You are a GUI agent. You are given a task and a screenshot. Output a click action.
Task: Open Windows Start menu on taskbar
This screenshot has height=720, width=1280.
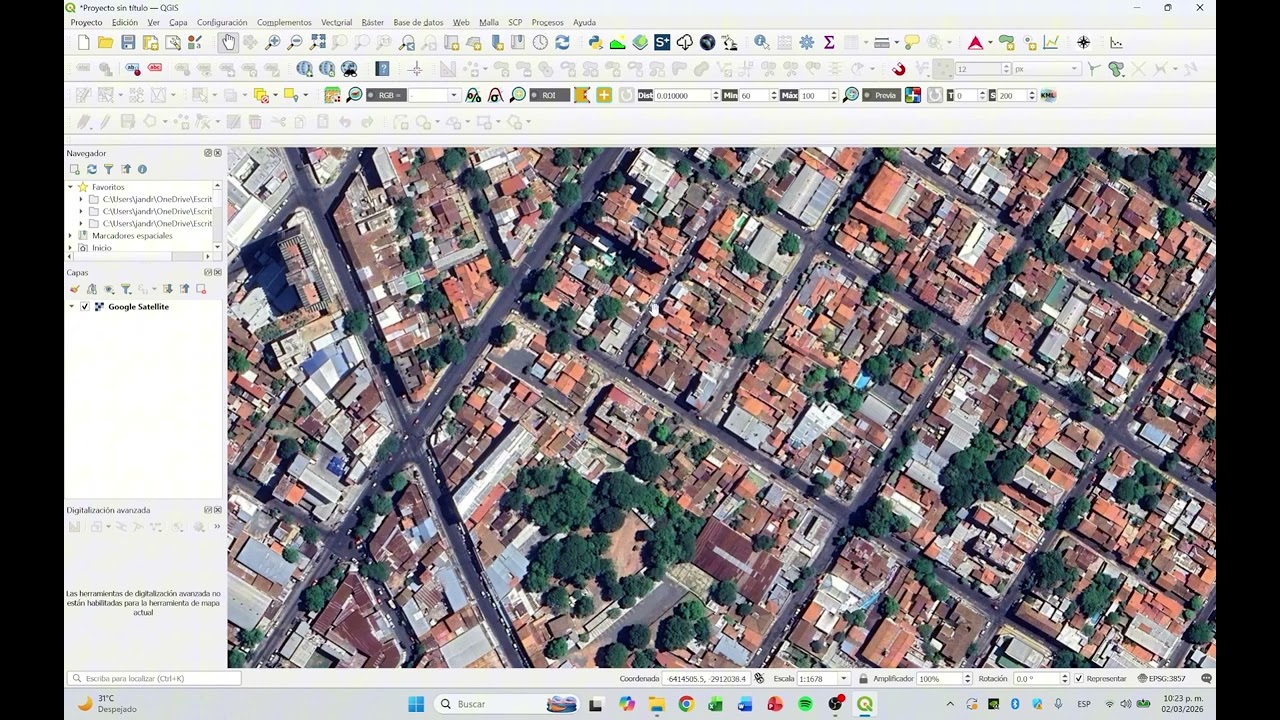416,704
